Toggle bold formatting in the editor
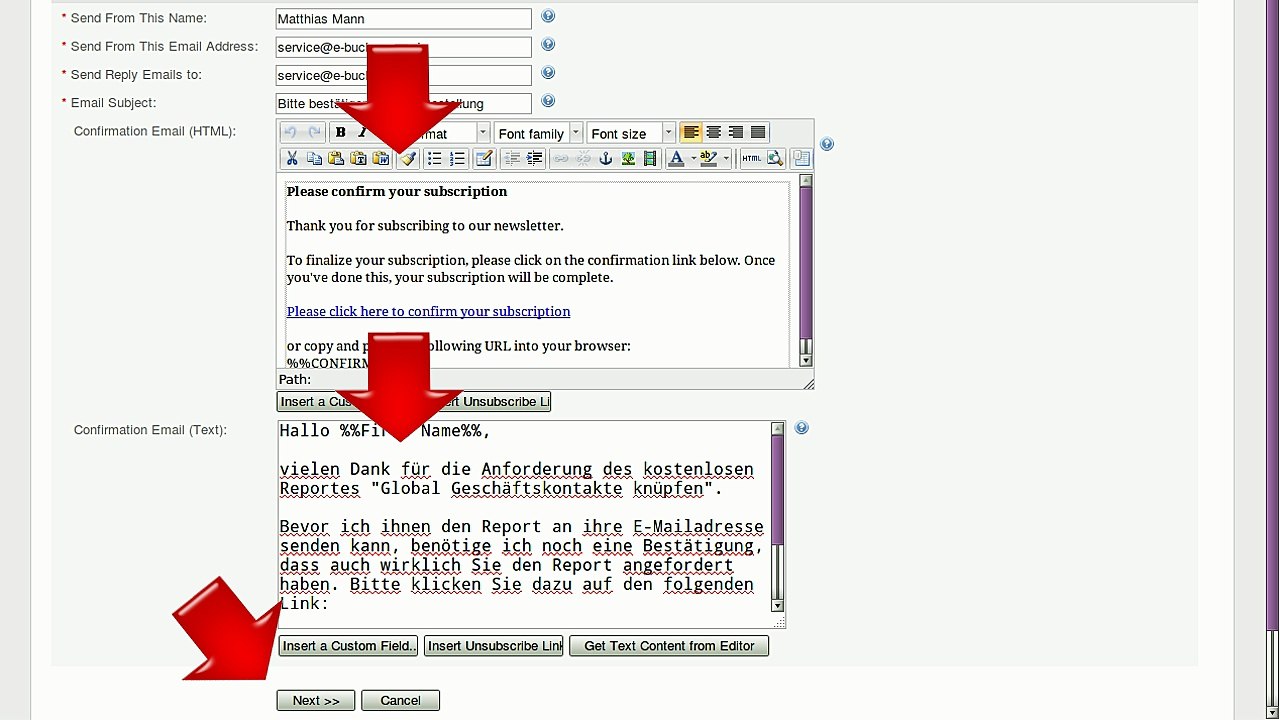Screen dimensions: 1280x720 click(x=340, y=133)
